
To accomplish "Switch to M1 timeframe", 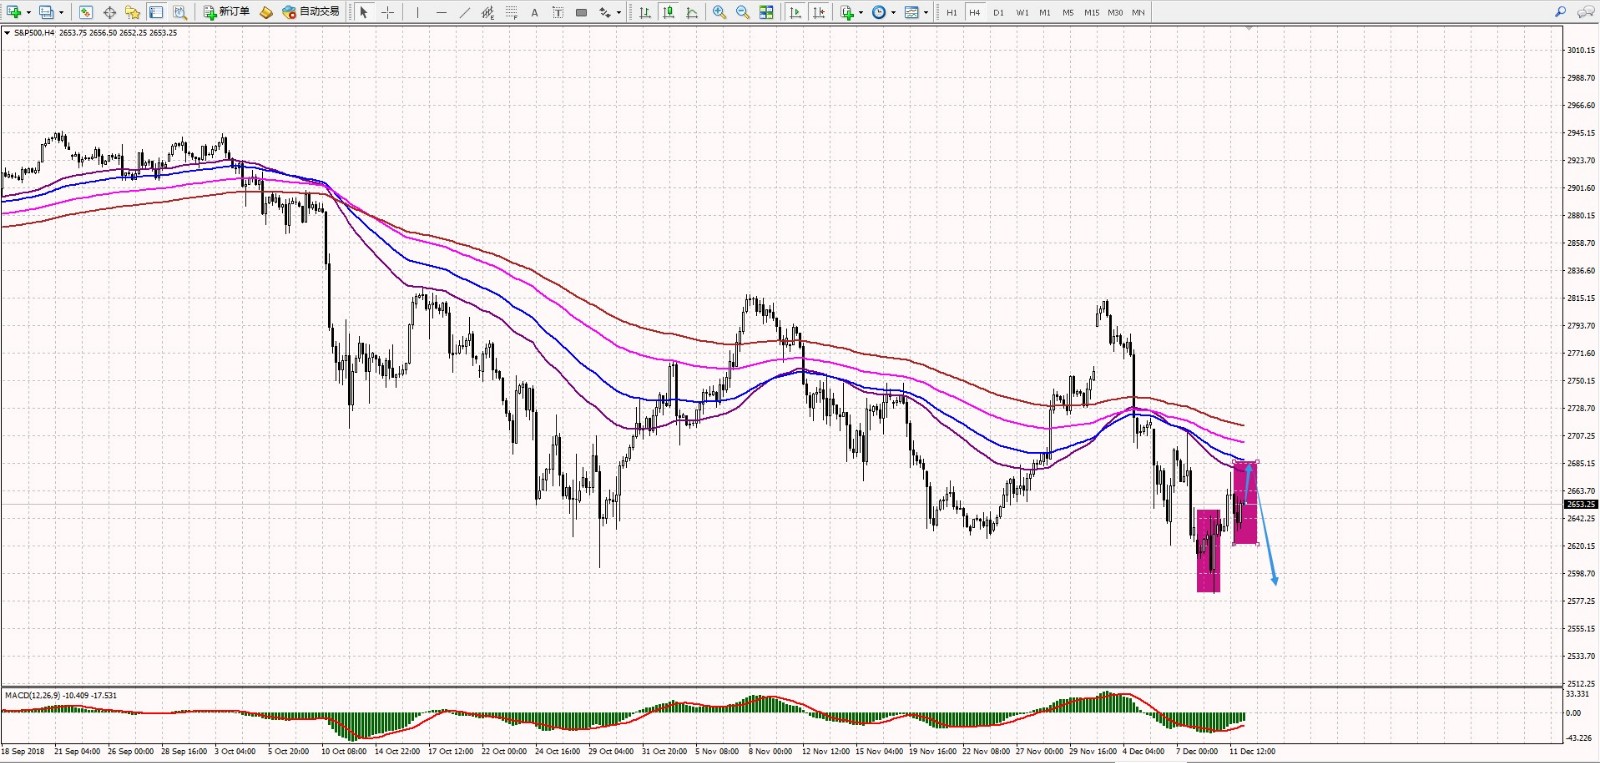I will point(1045,12).
